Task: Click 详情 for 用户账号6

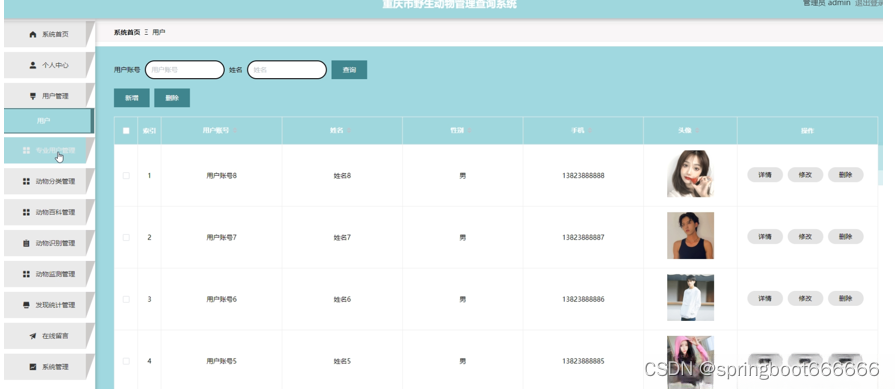Action: (x=765, y=298)
